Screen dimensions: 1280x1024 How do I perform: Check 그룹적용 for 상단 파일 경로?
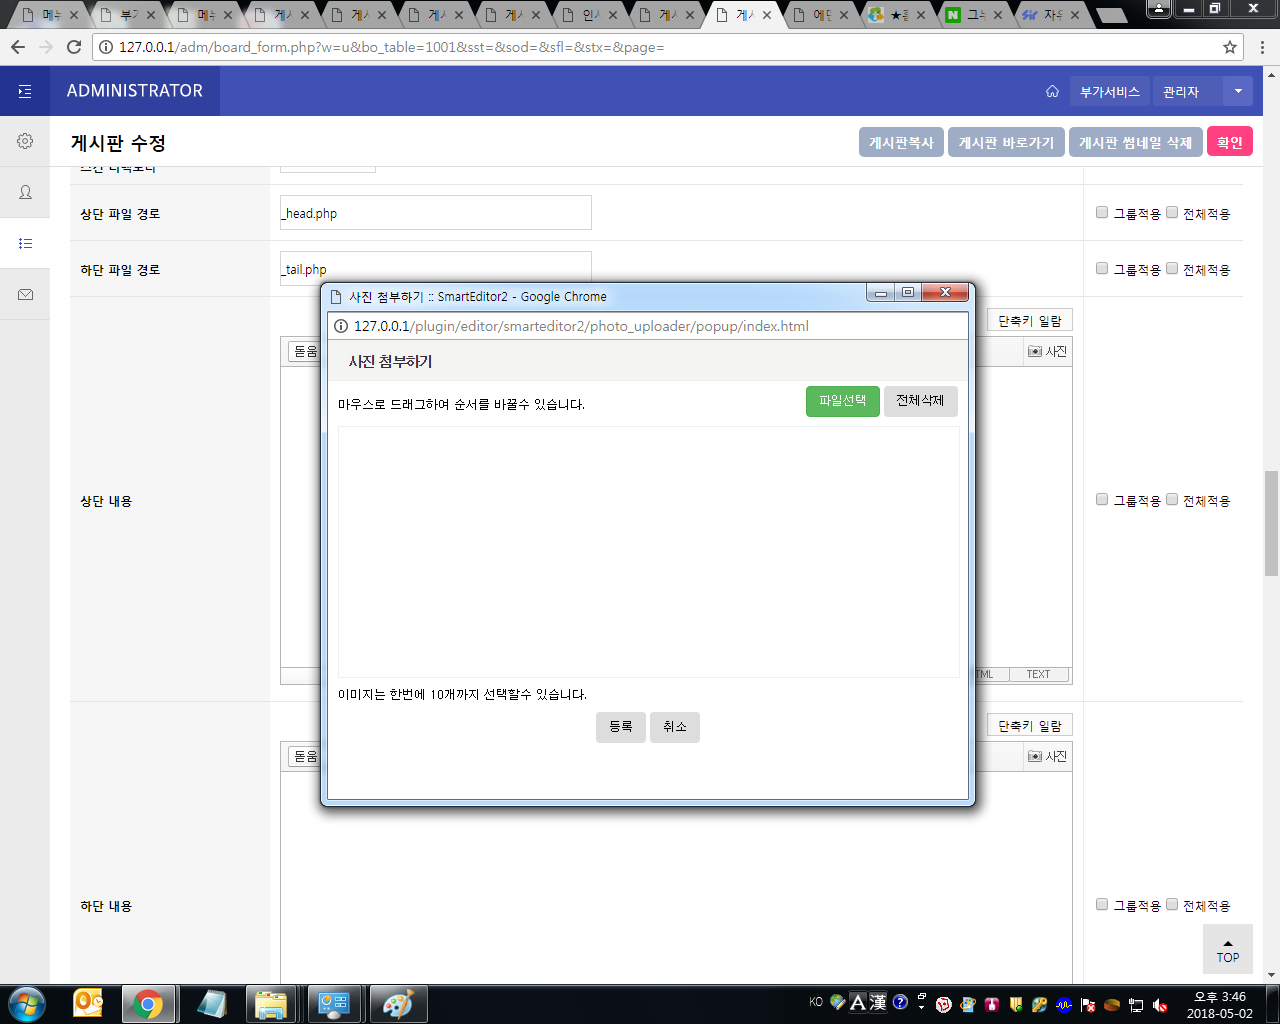(1102, 212)
